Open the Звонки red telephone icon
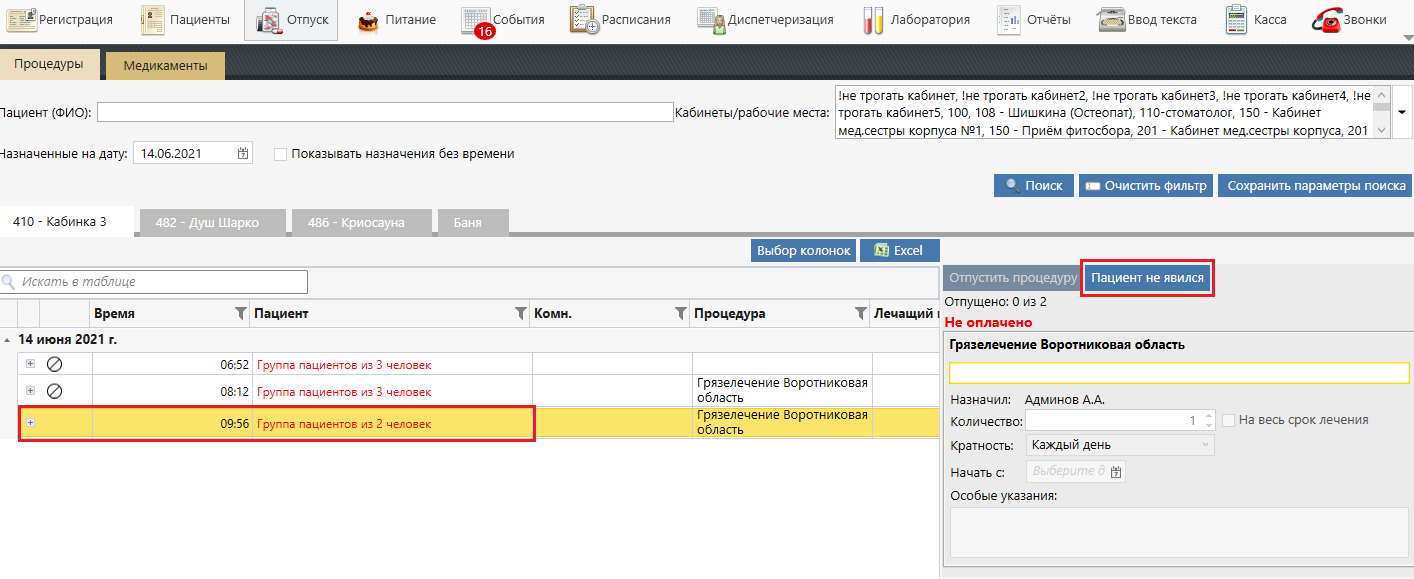Viewport: 1414px width, 579px height. click(x=1326, y=20)
